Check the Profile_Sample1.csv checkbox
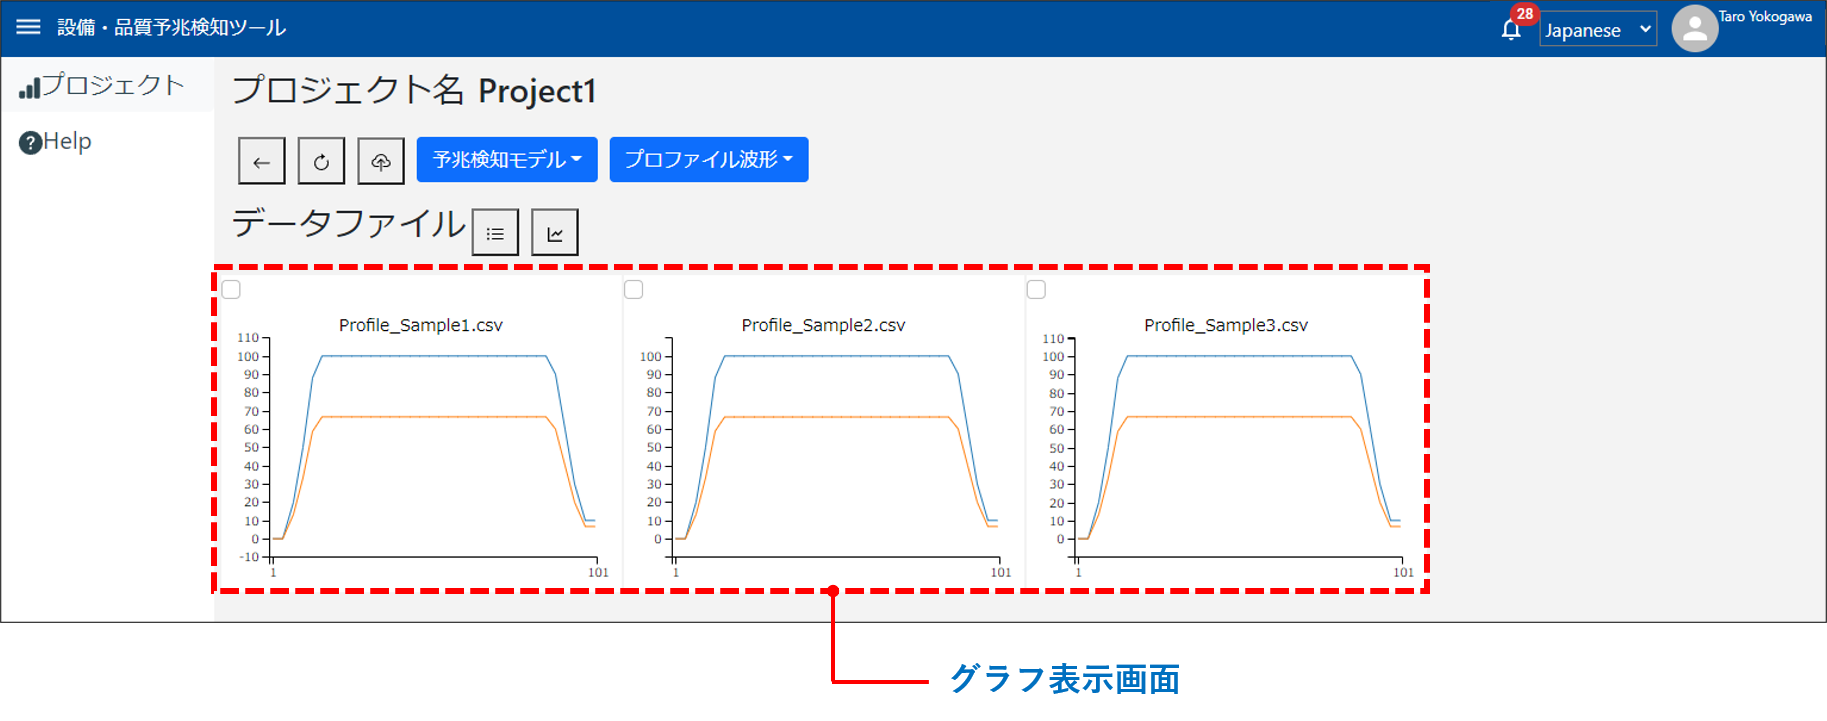Viewport: 1827px width, 721px height. [231, 290]
